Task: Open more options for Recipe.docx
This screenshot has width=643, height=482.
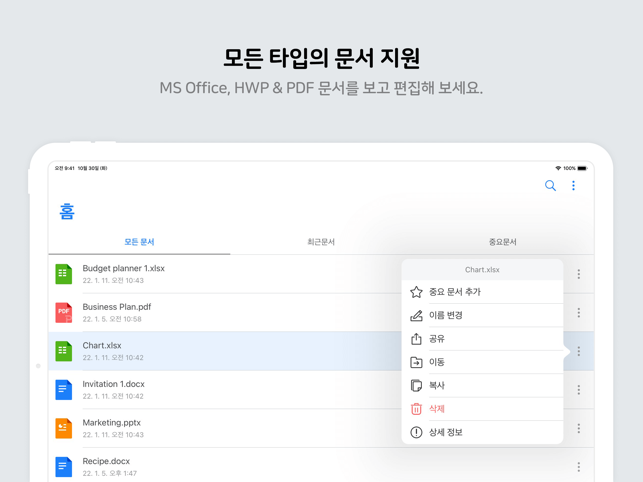Action: pyautogui.click(x=579, y=467)
